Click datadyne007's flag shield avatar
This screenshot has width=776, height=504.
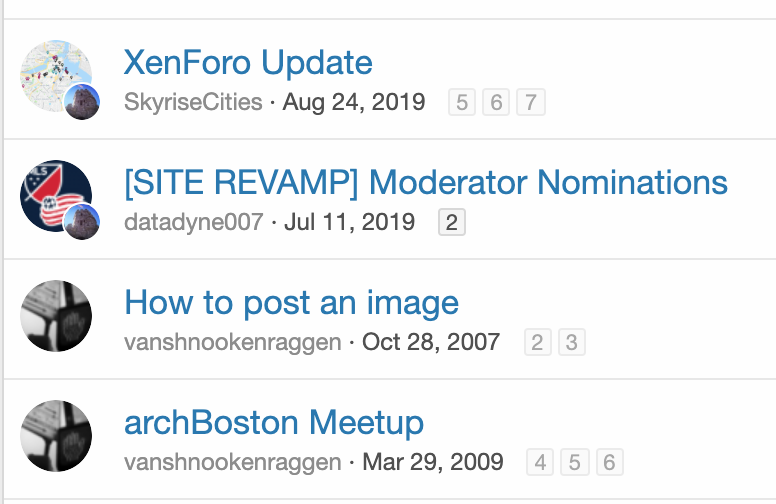[54, 195]
